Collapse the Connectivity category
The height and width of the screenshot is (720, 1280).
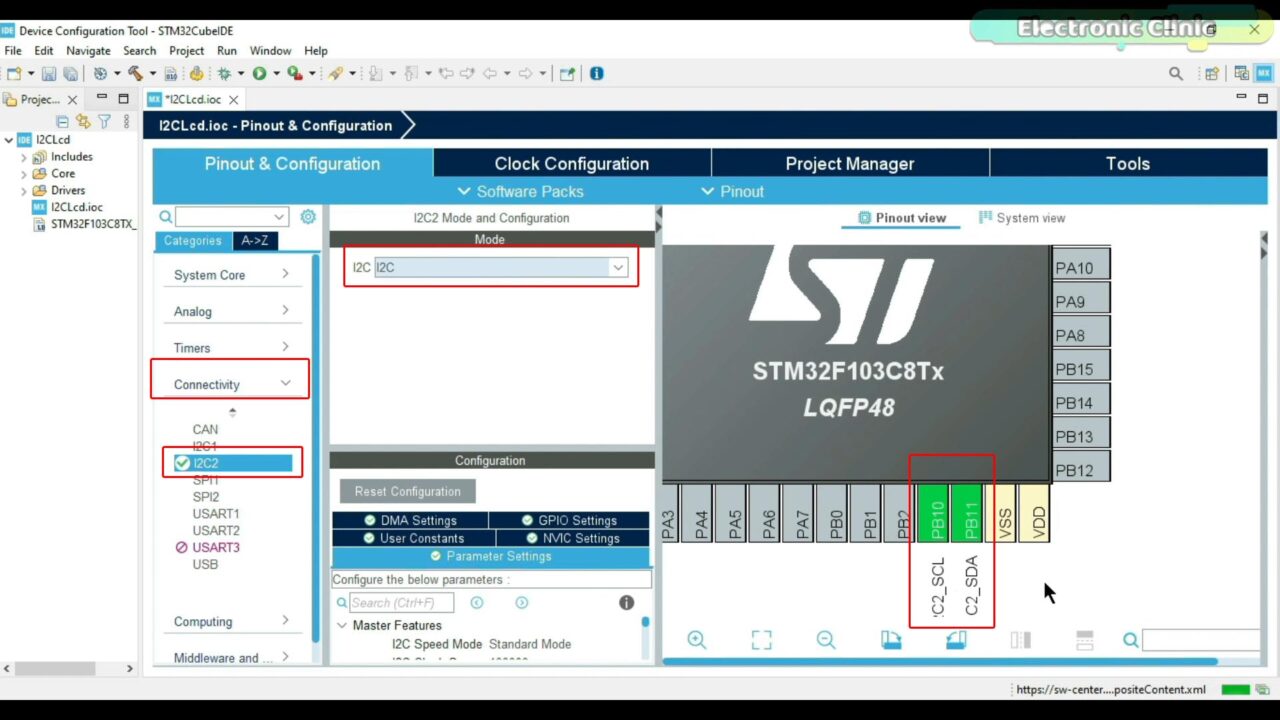285,383
